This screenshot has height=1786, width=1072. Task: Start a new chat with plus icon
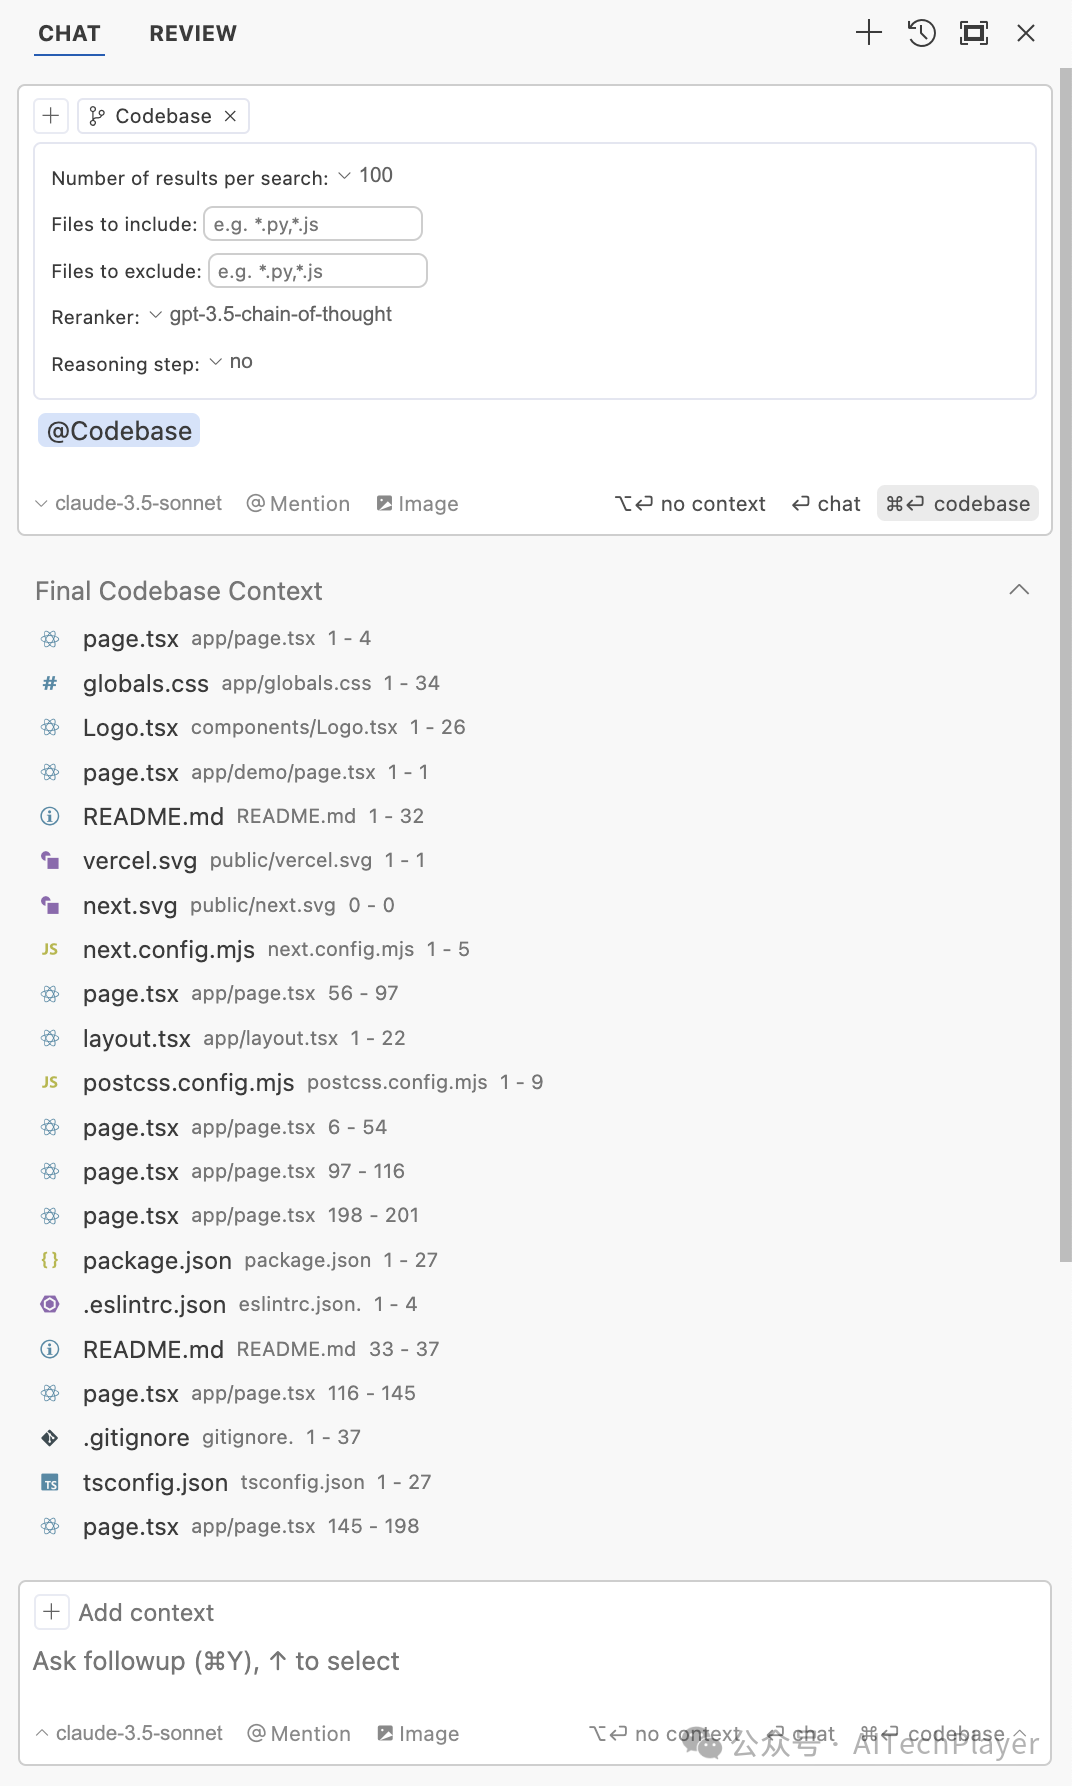868,33
